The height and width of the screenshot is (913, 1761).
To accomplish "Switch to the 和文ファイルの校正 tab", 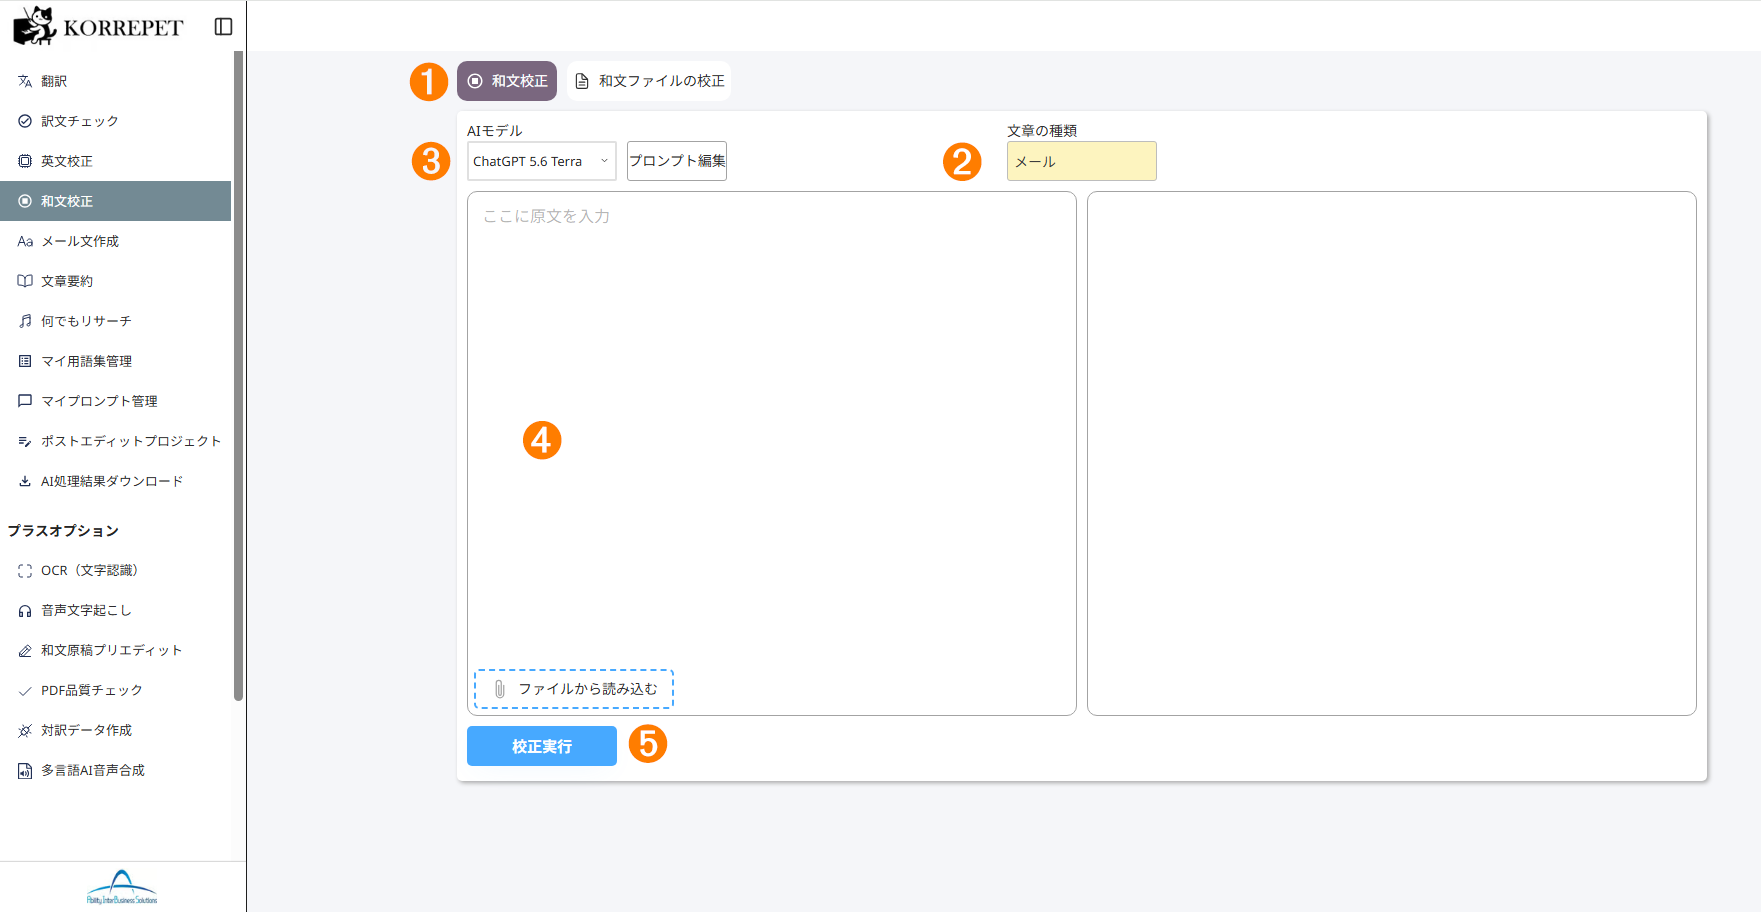I will [649, 81].
